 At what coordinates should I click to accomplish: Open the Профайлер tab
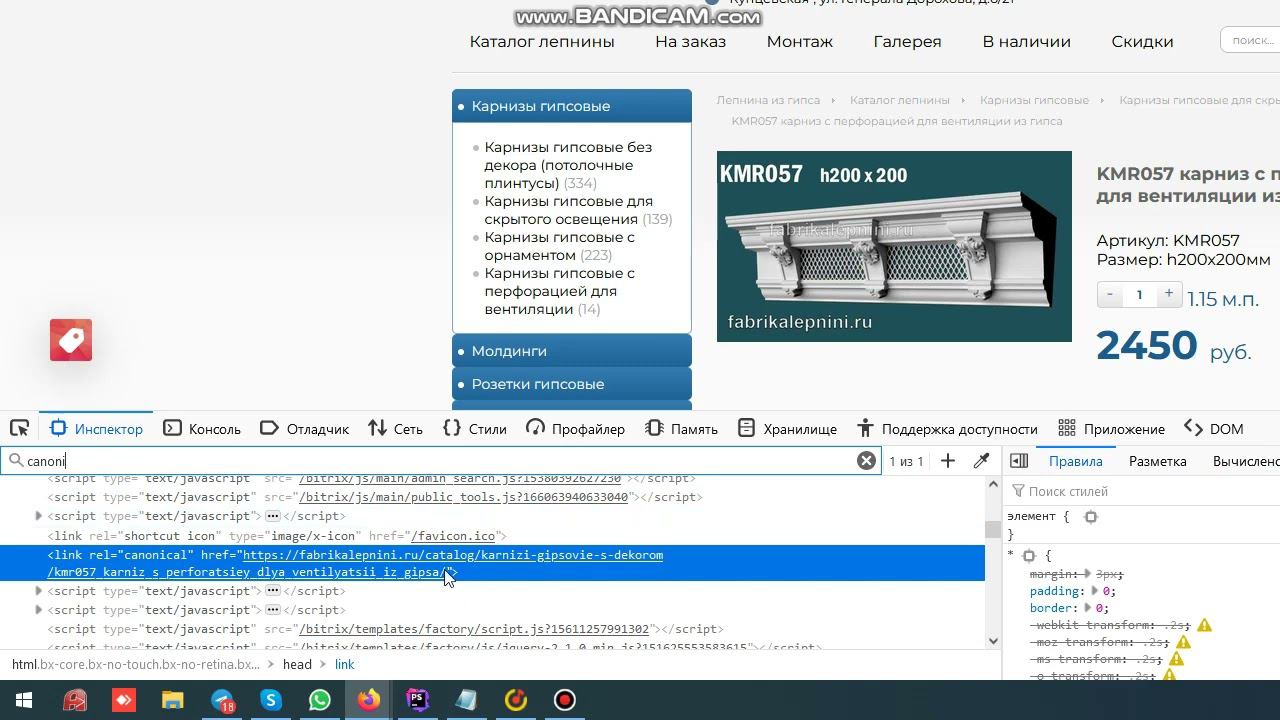[x=575, y=428]
